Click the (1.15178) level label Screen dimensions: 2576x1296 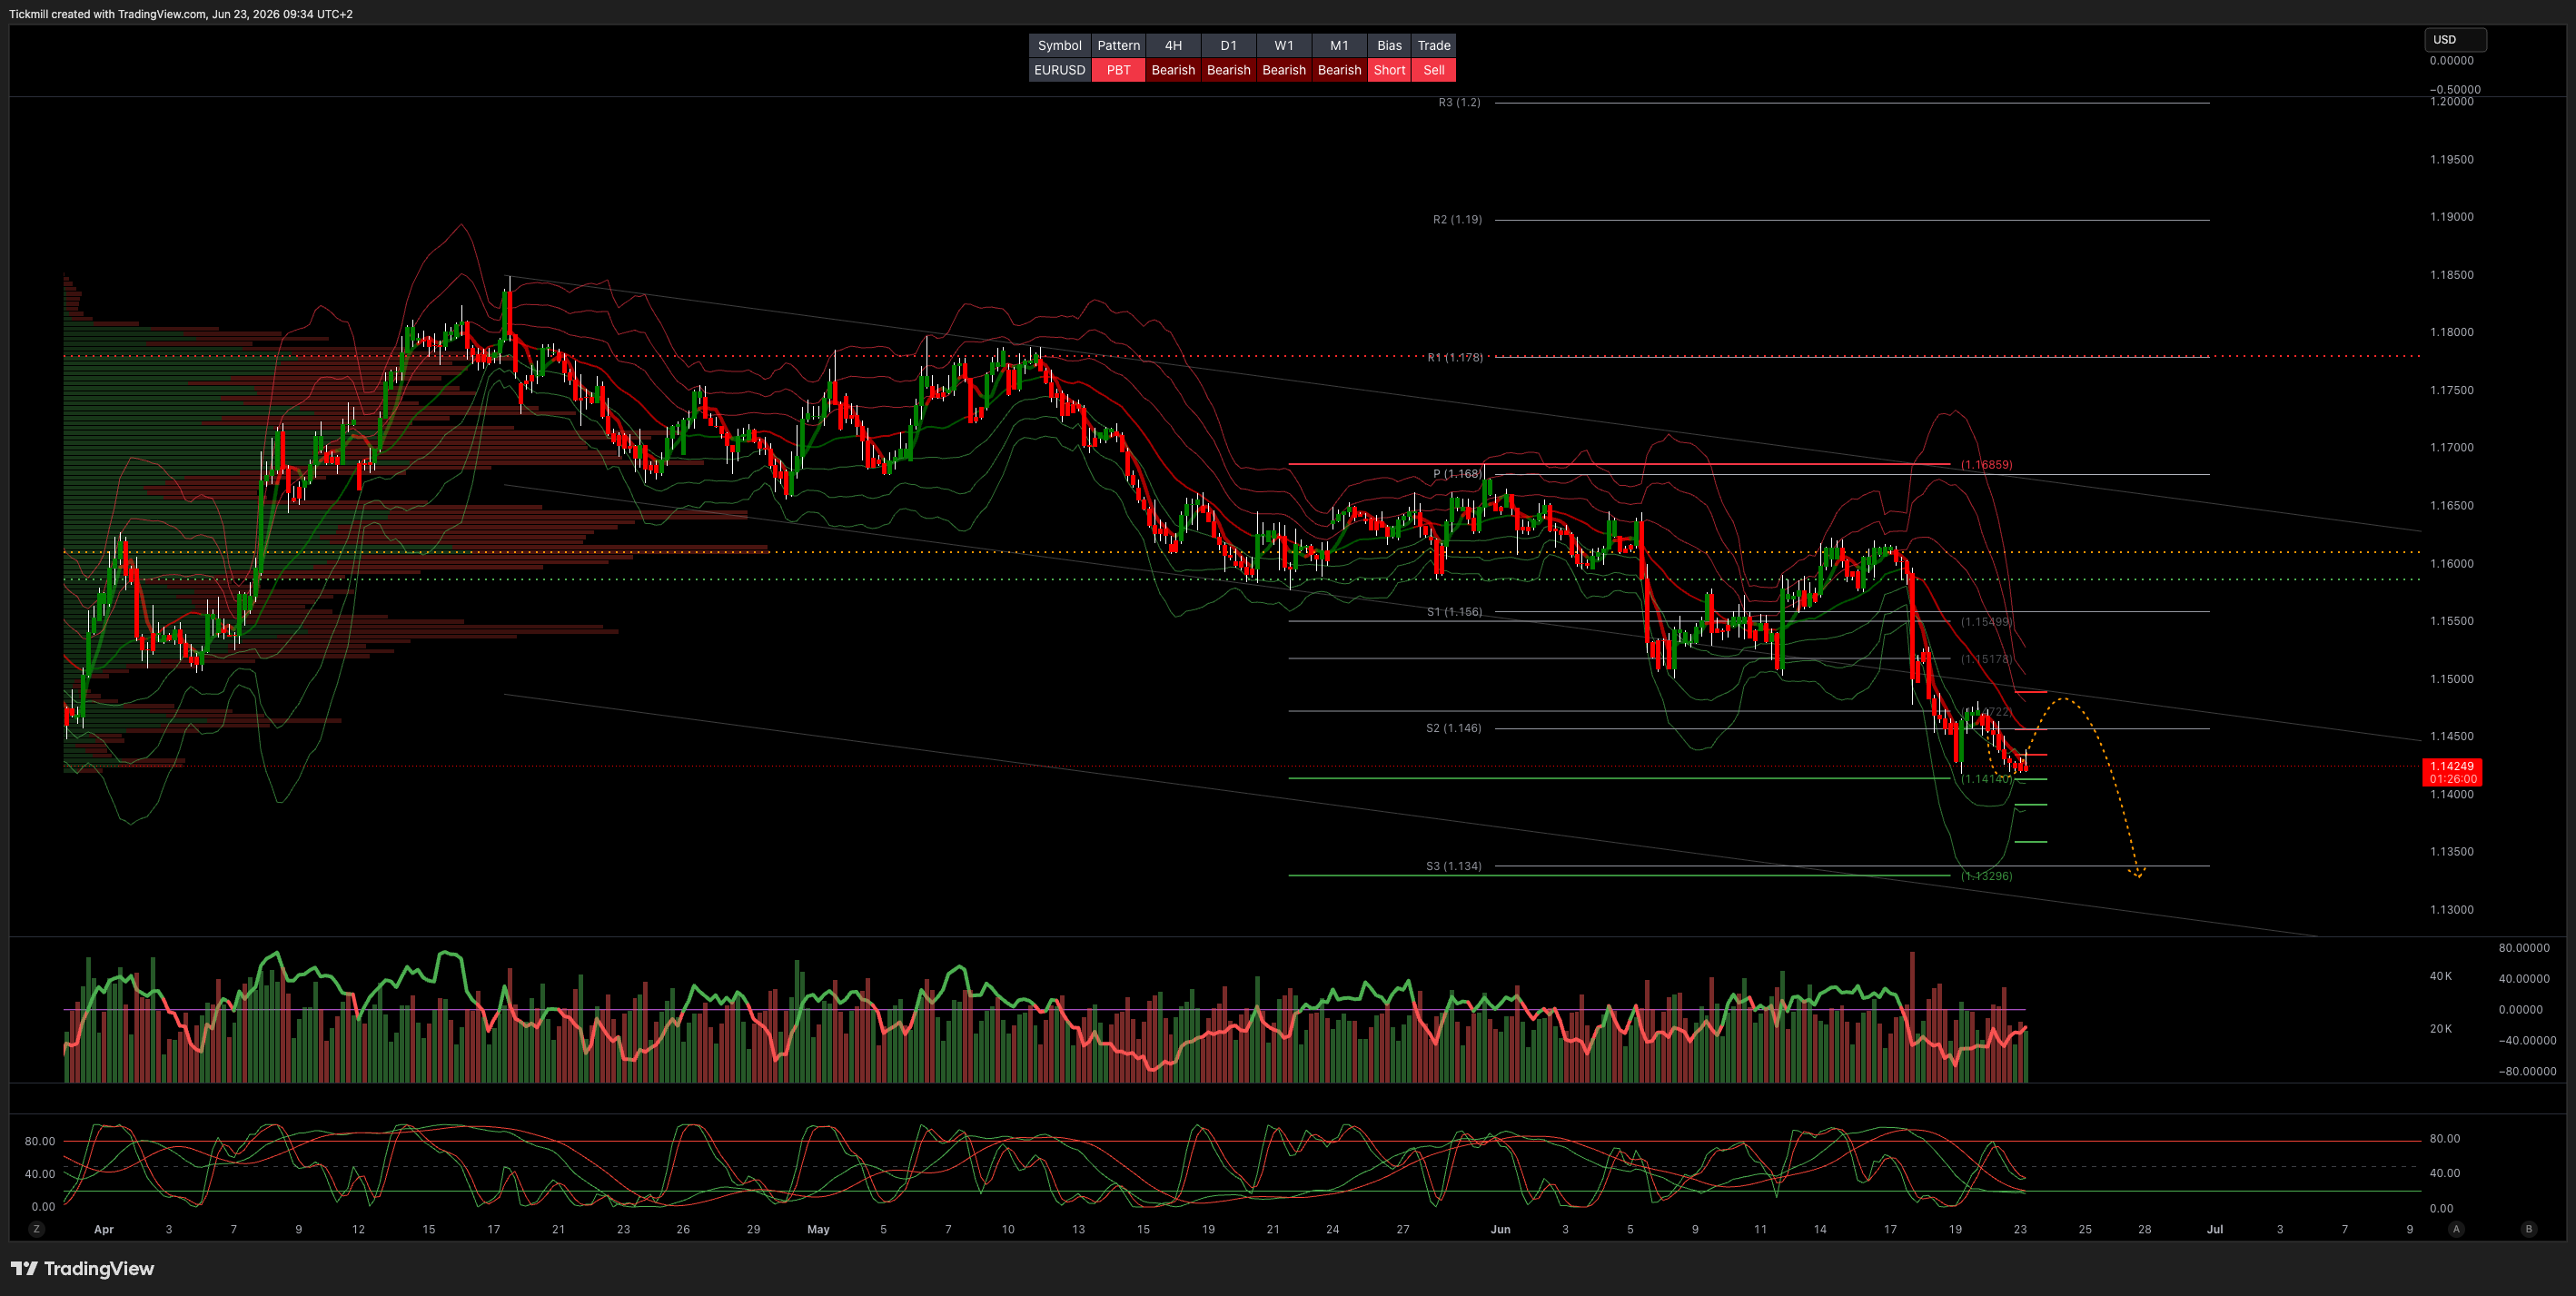coord(1986,659)
